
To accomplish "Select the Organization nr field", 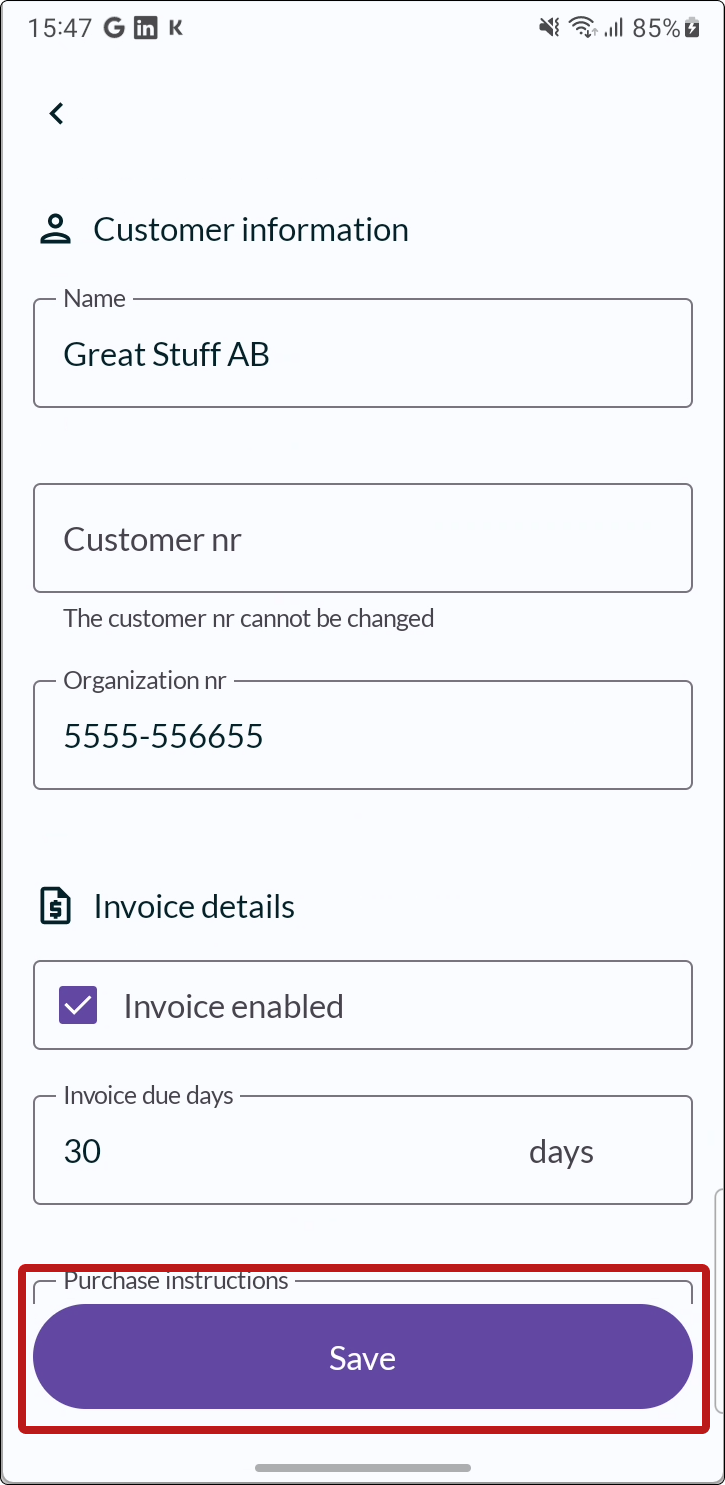I will (363, 735).
